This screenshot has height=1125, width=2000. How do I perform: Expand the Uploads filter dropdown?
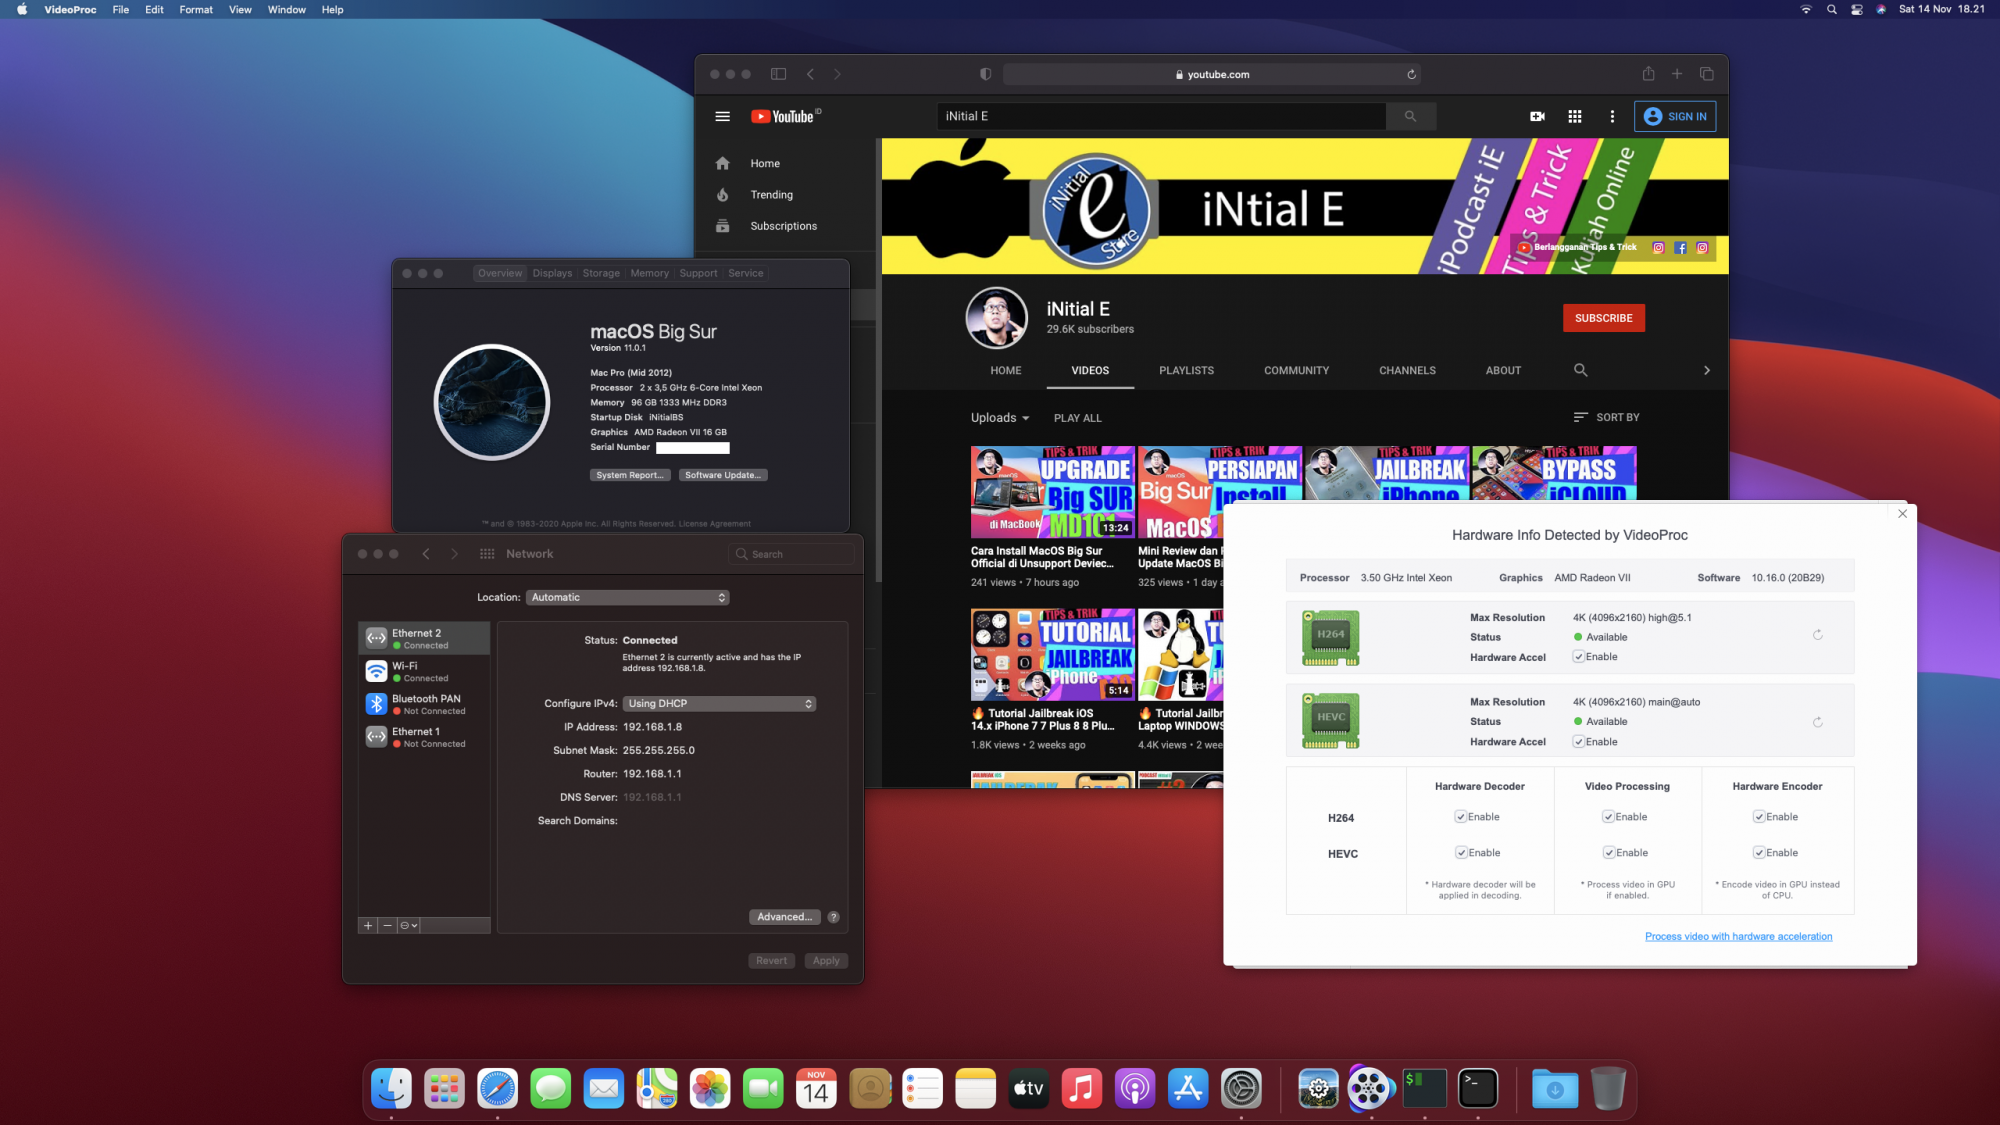click(1000, 418)
